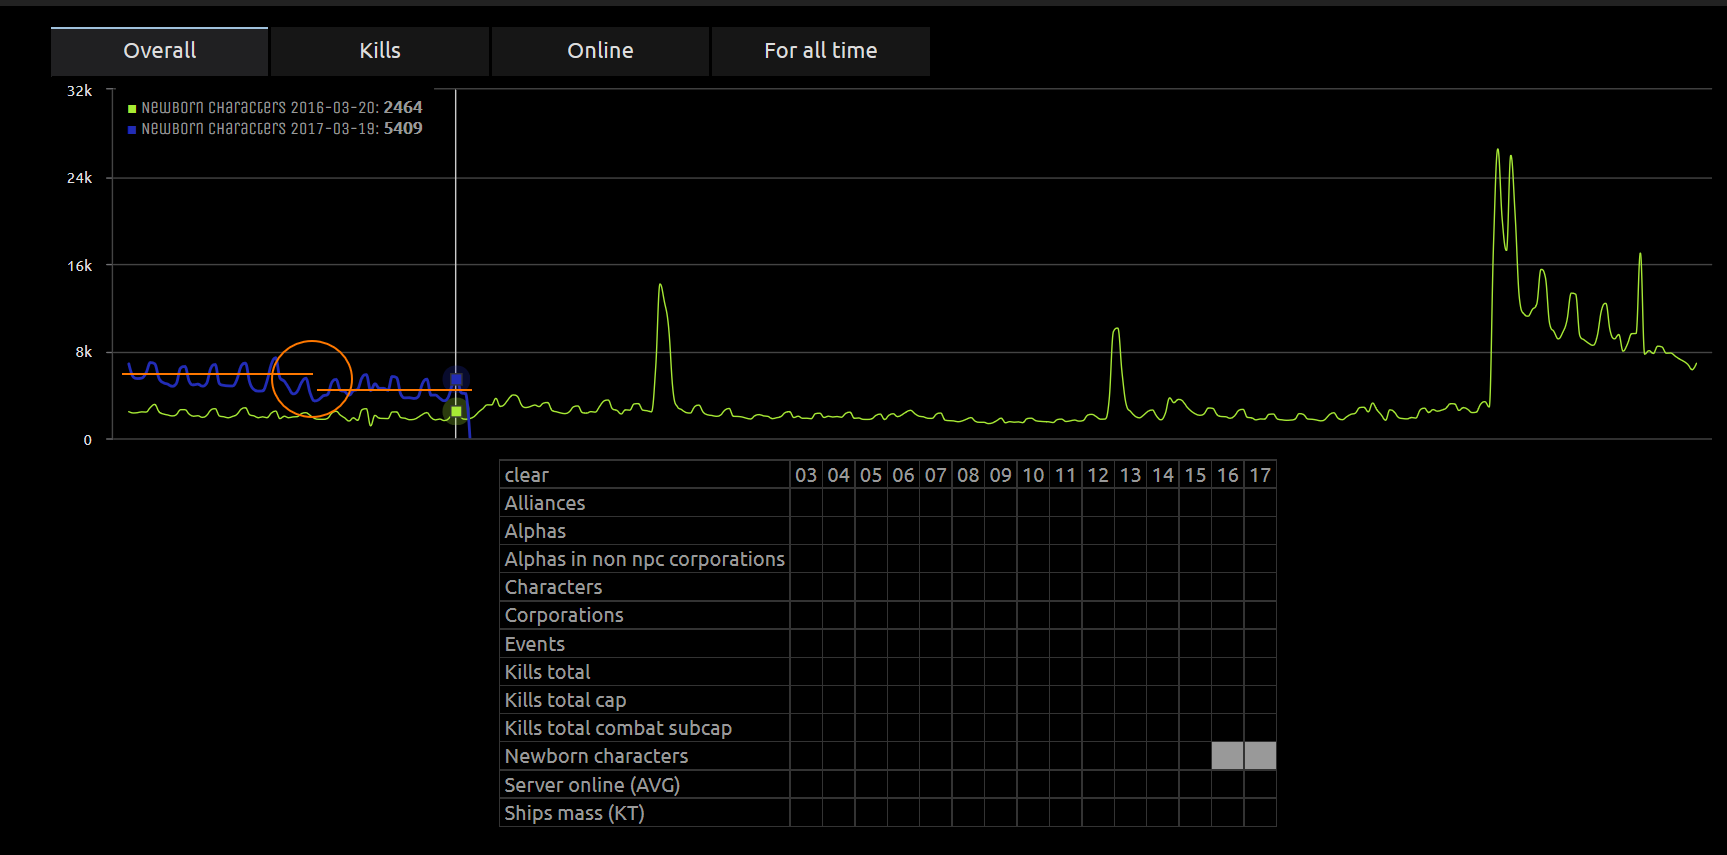Toggle Events cell for year 08
The image size is (1727, 855).
(x=968, y=644)
